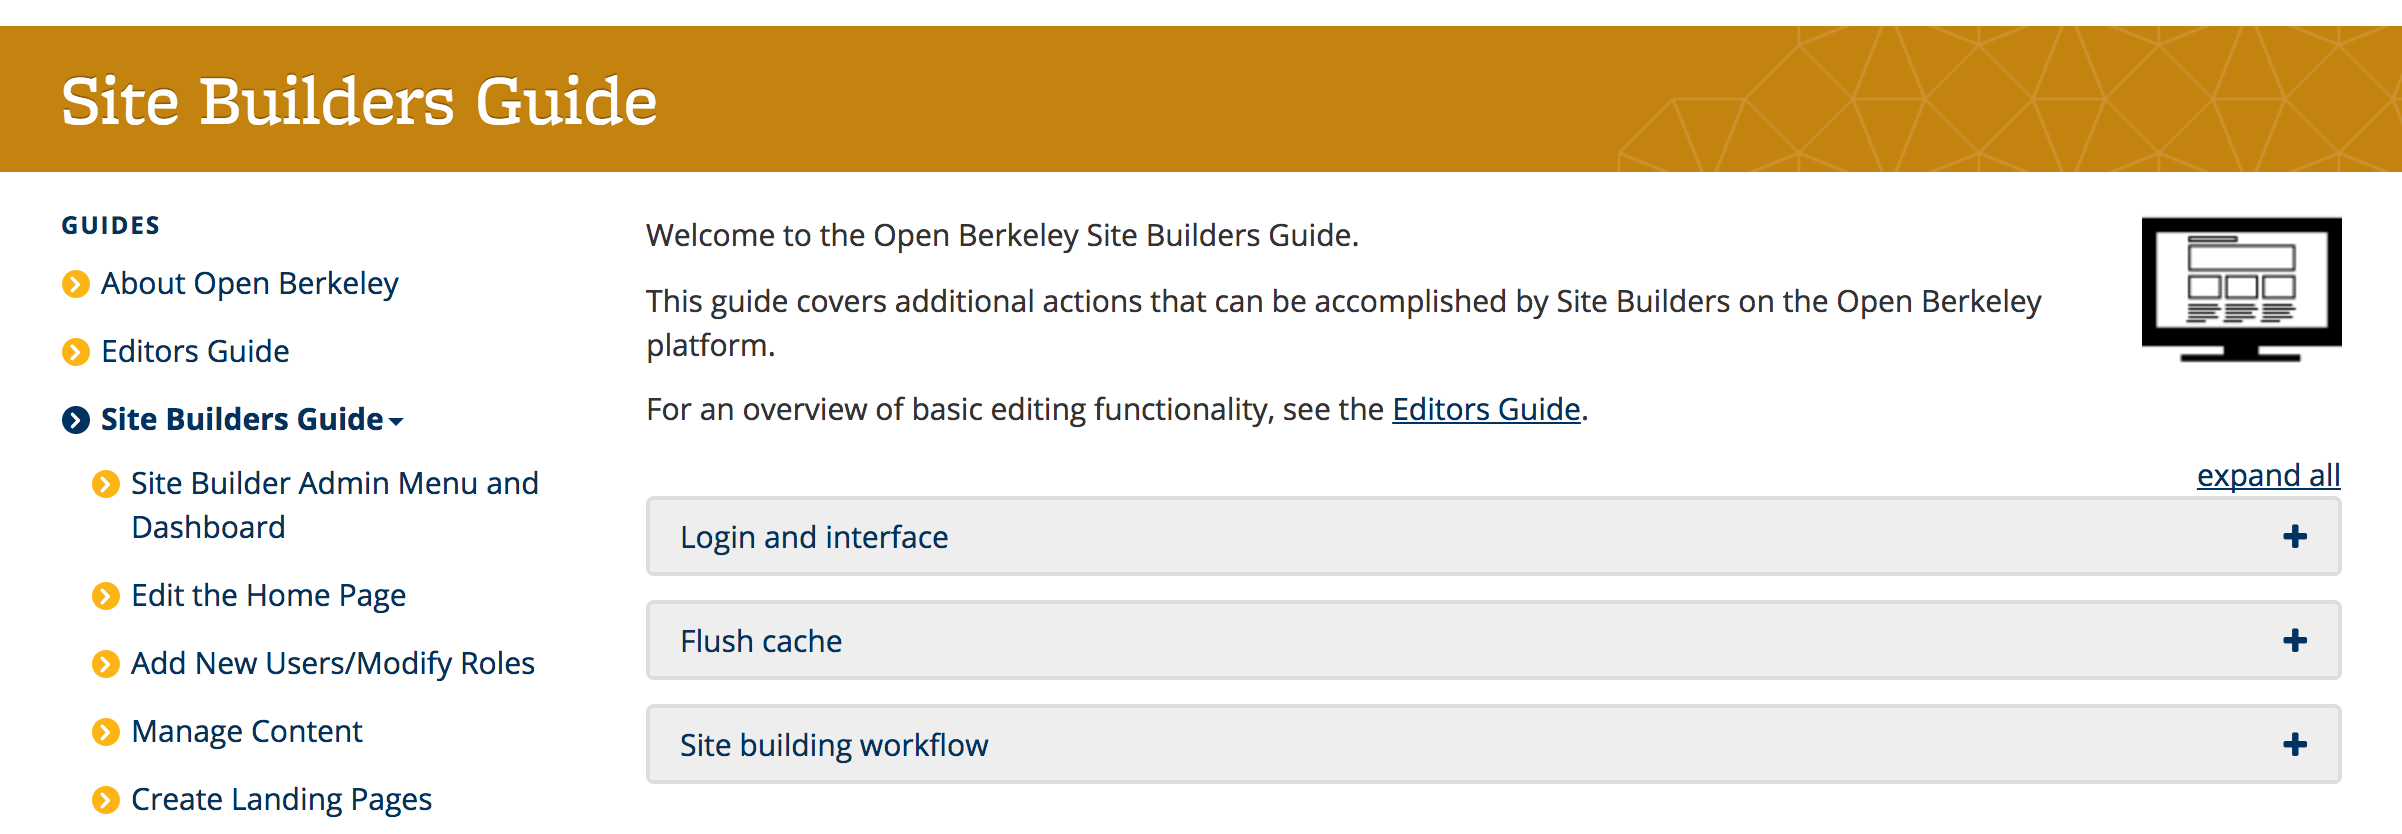Image resolution: width=2402 pixels, height=834 pixels.
Task: Expand the Site building workflow accordion
Action: [1494, 744]
